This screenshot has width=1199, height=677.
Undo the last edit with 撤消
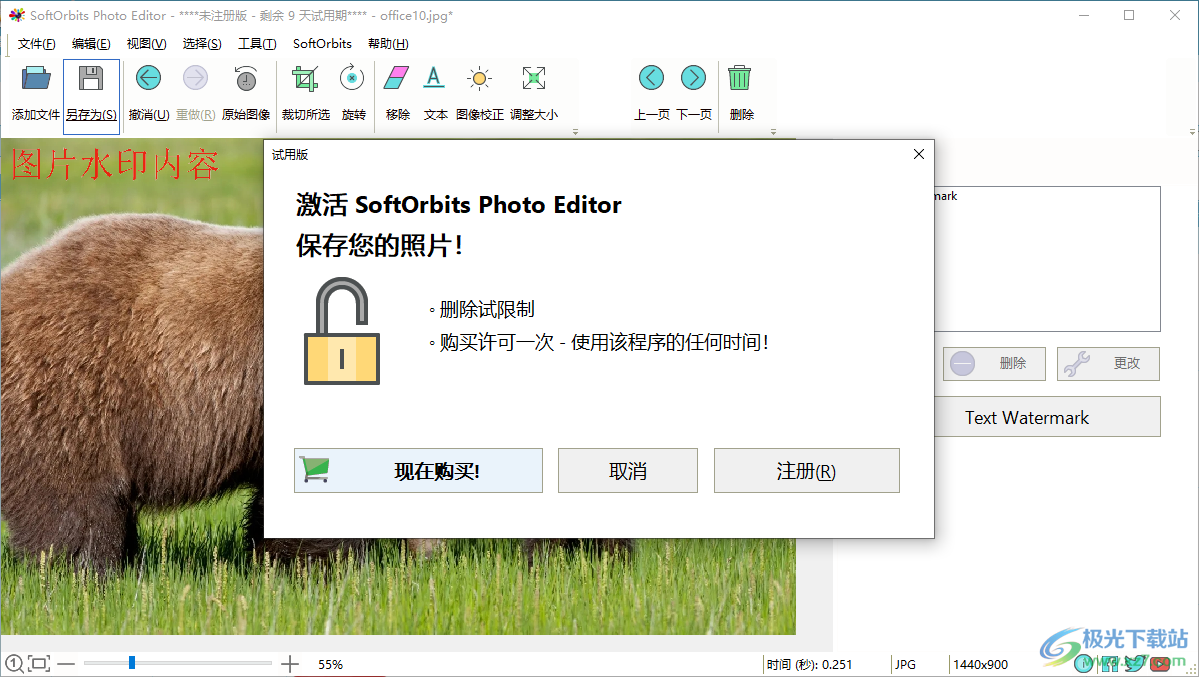pos(148,90)
